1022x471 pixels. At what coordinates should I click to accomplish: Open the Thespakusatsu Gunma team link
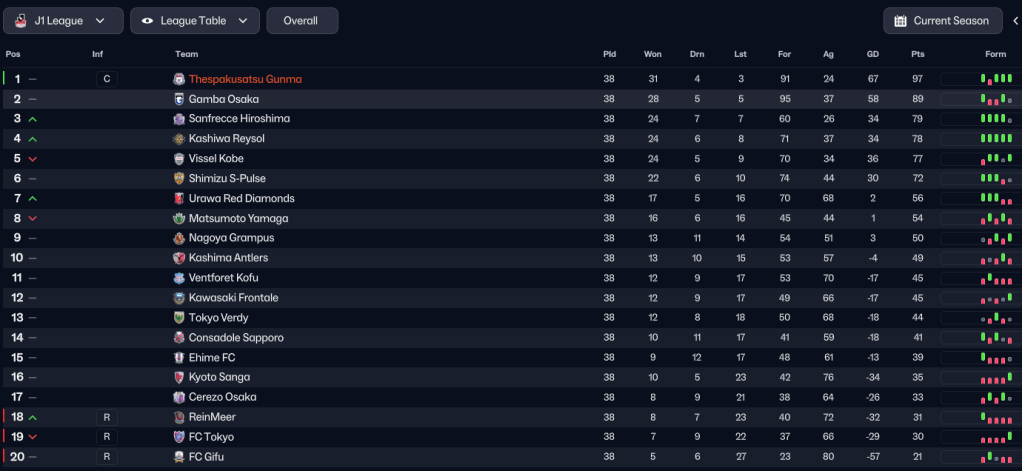[245, 79]
